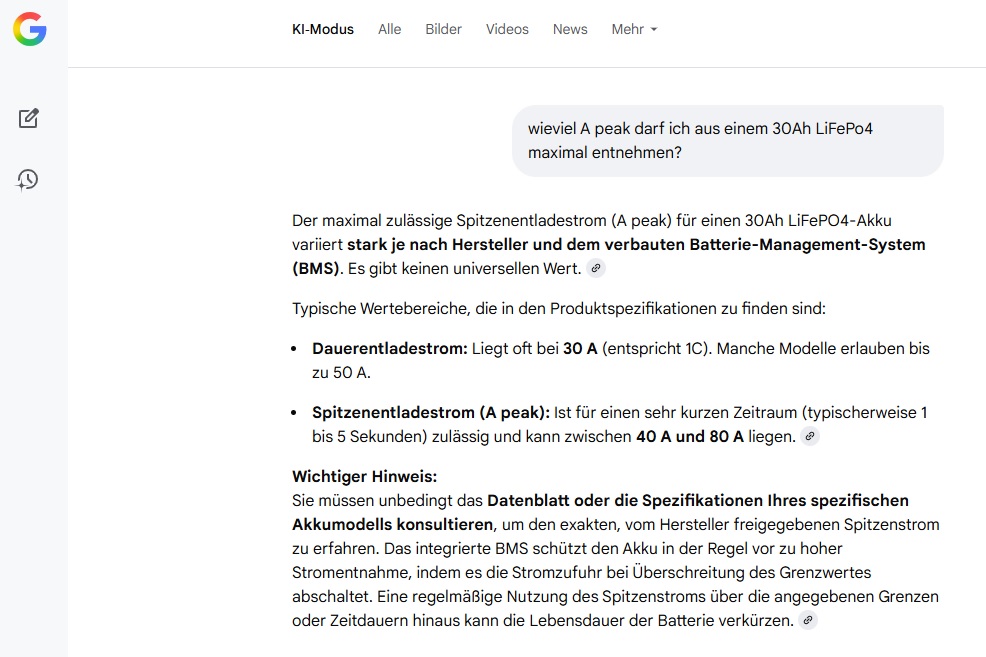Click the 'Typische Wertebereiche' sentence
This screenshot has height=657, width=986.
pos(558,309)
